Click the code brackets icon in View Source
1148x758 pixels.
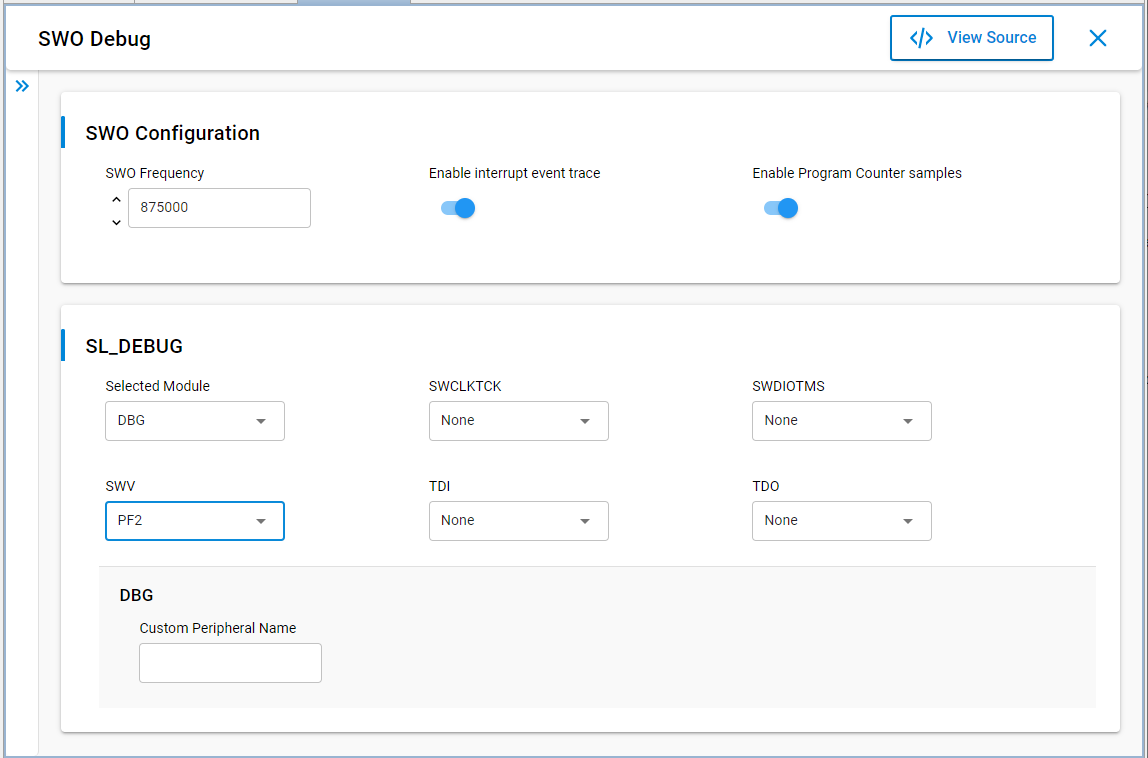[x=921, y=38]
